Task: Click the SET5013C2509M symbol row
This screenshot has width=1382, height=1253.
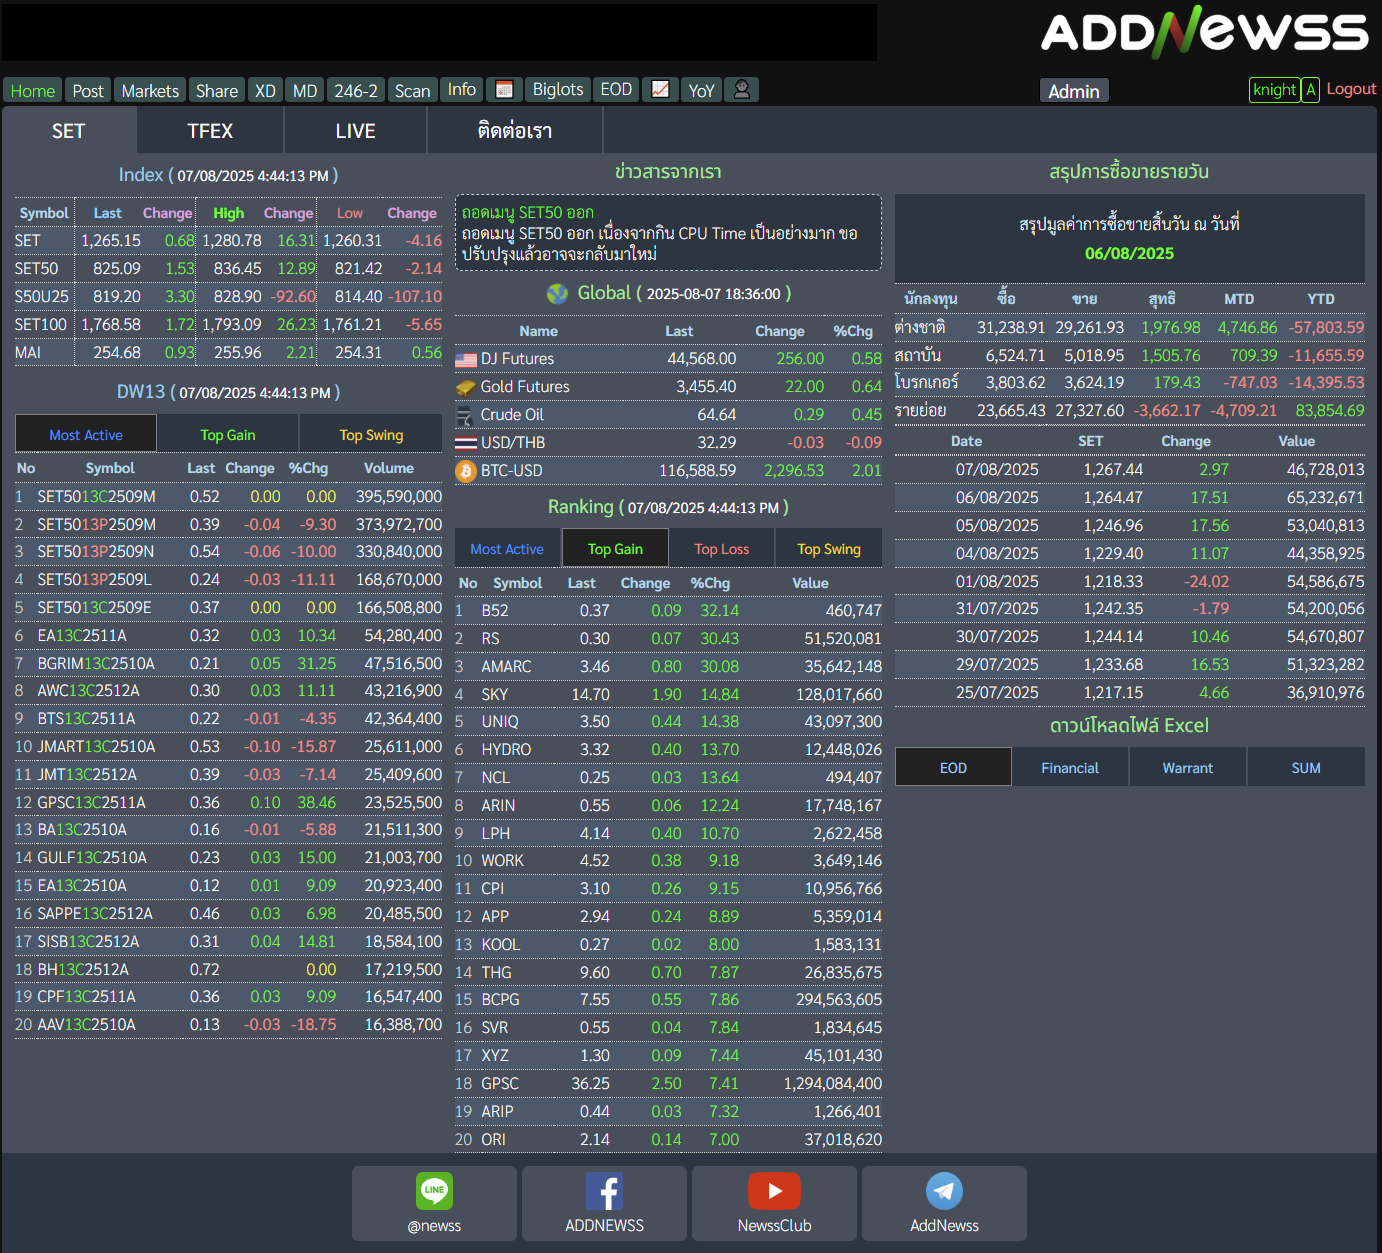Action: point(228,497)
